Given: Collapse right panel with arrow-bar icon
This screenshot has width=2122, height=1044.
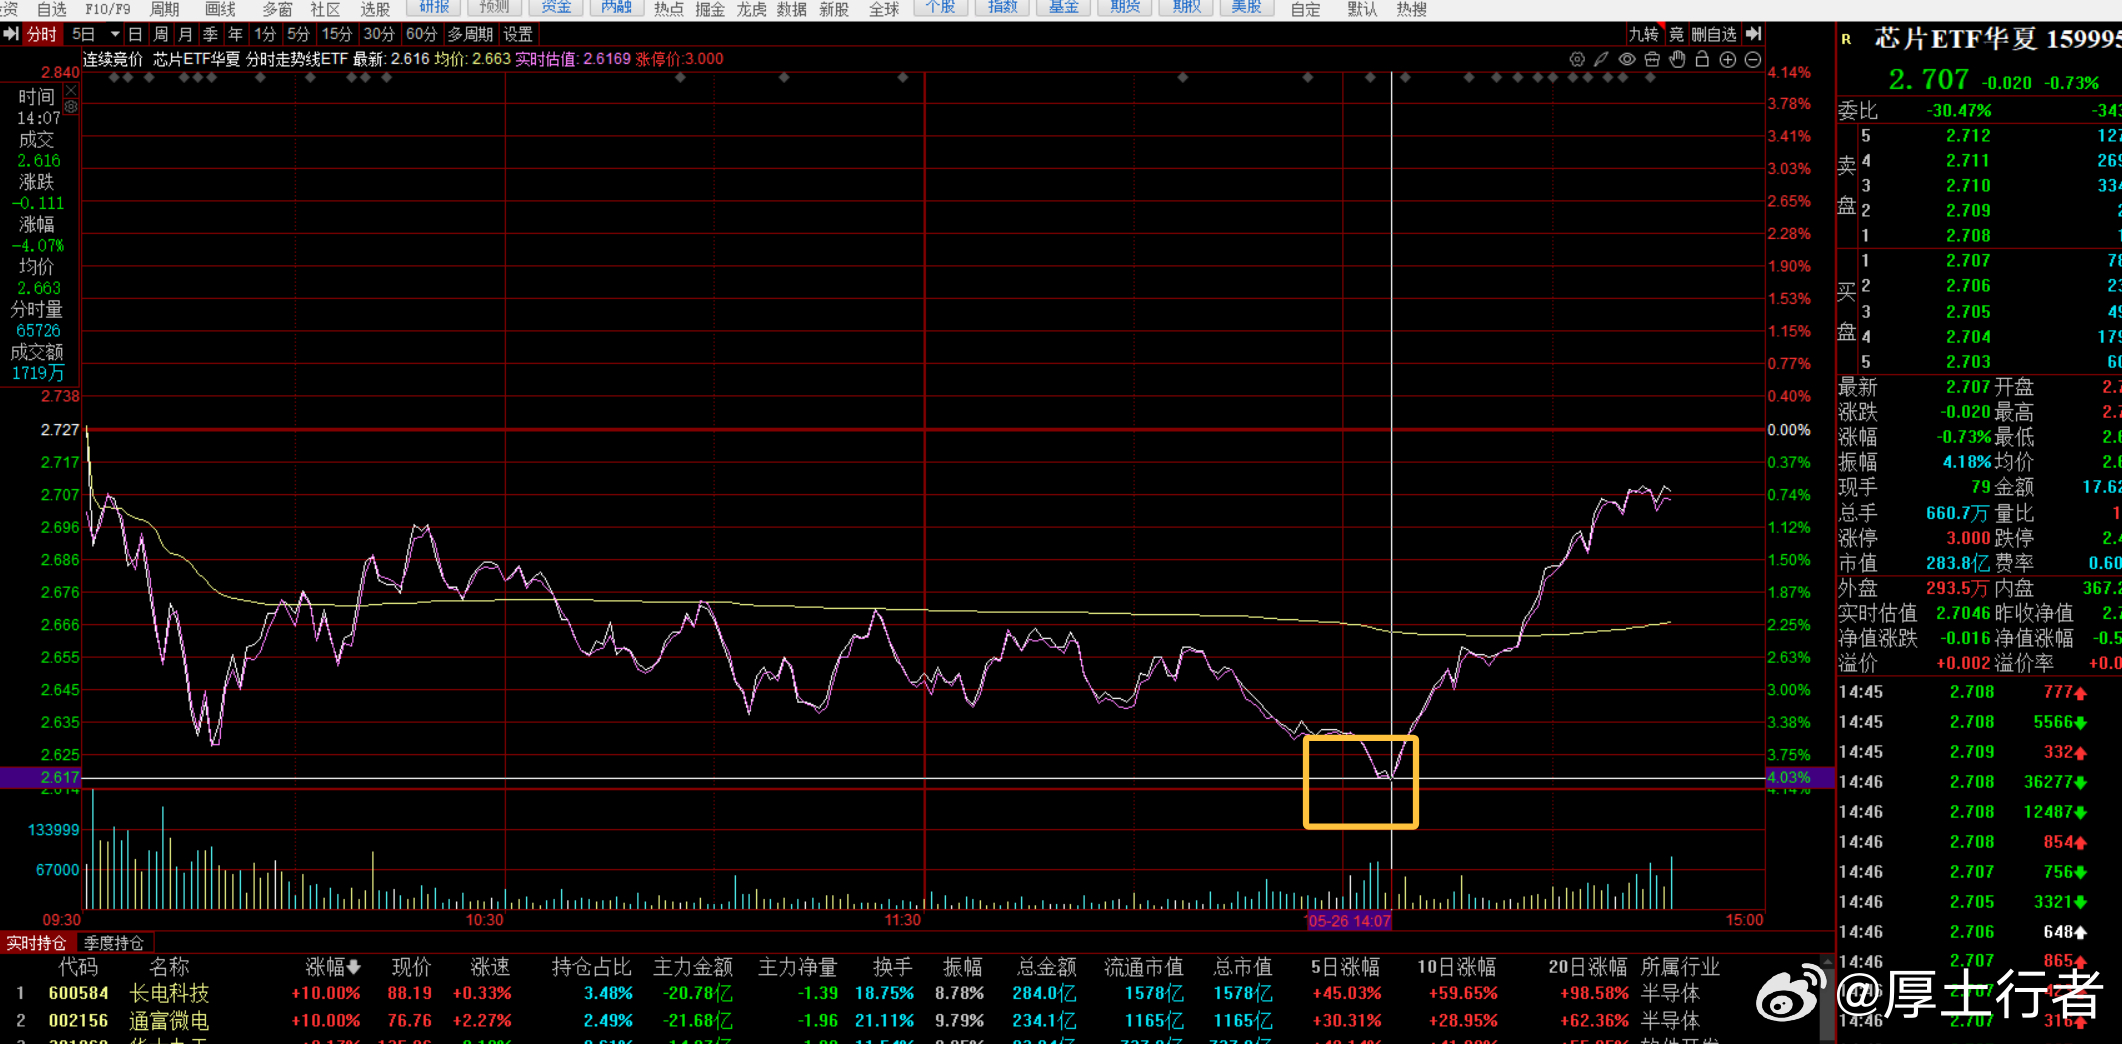Looking at the screenshot, I should [1753, 34].
